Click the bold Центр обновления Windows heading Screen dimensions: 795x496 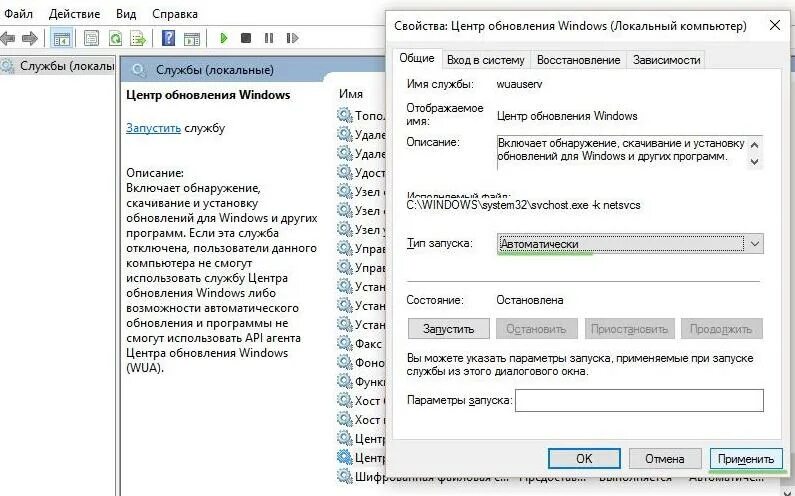[x=208, y=95]
